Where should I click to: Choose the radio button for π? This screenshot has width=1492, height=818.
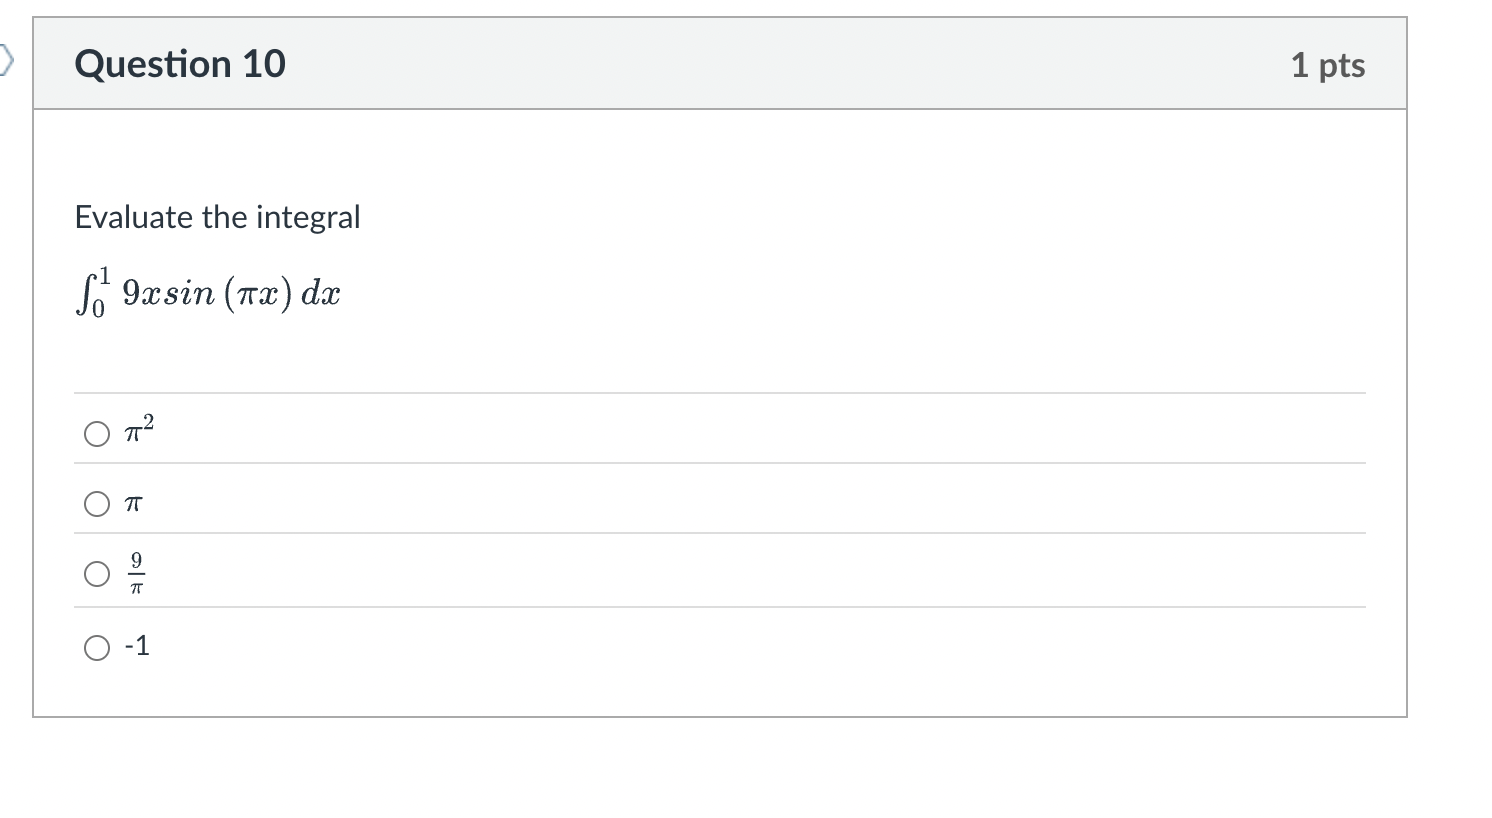(x=97, y=504)
